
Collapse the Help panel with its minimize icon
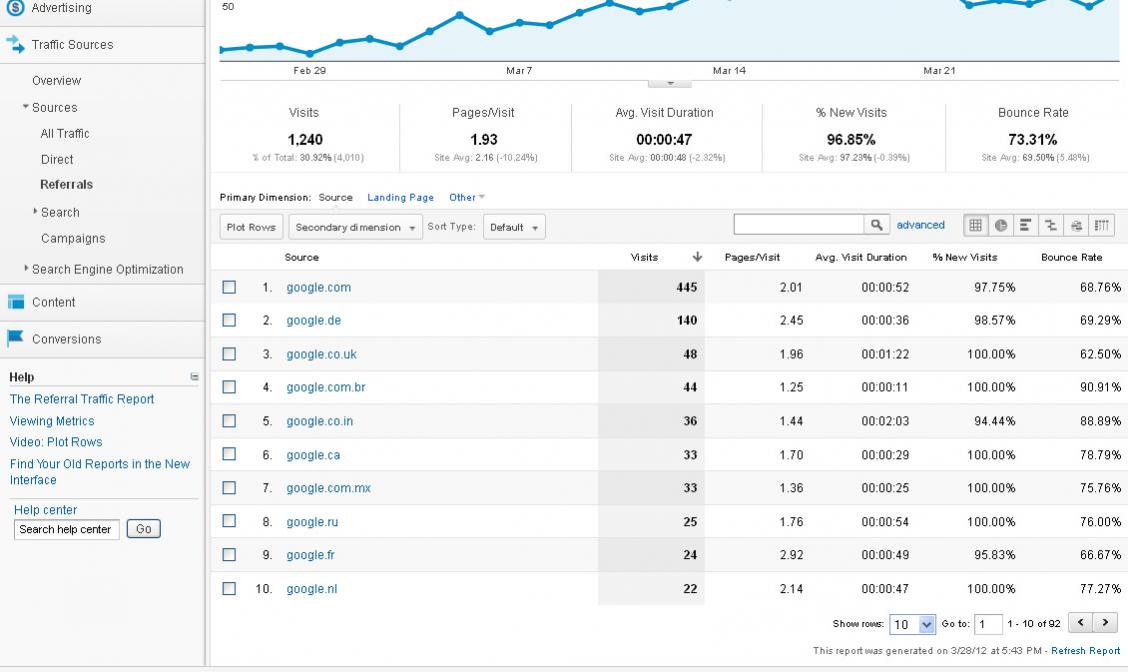click(x=194, y=376)
